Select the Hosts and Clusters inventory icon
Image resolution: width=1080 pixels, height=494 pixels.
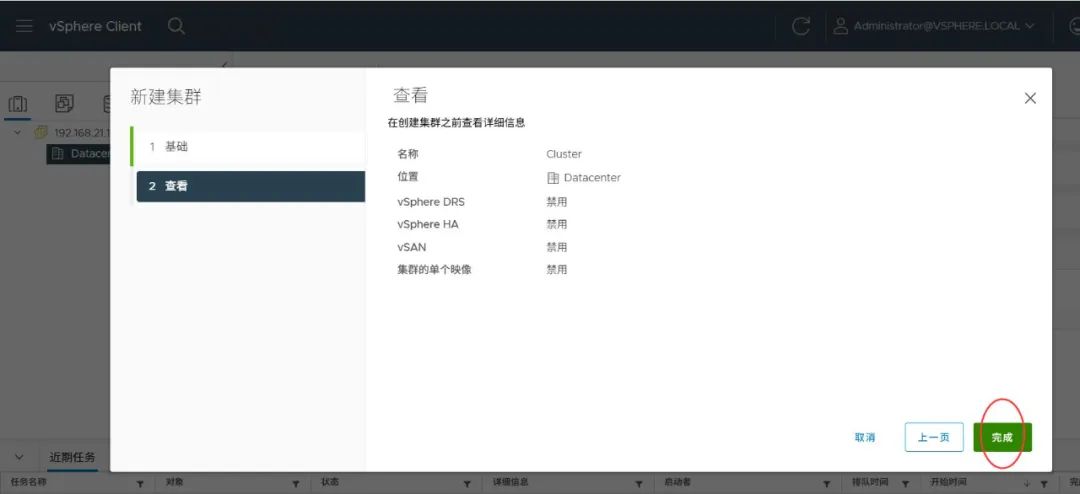click(17, 104)
